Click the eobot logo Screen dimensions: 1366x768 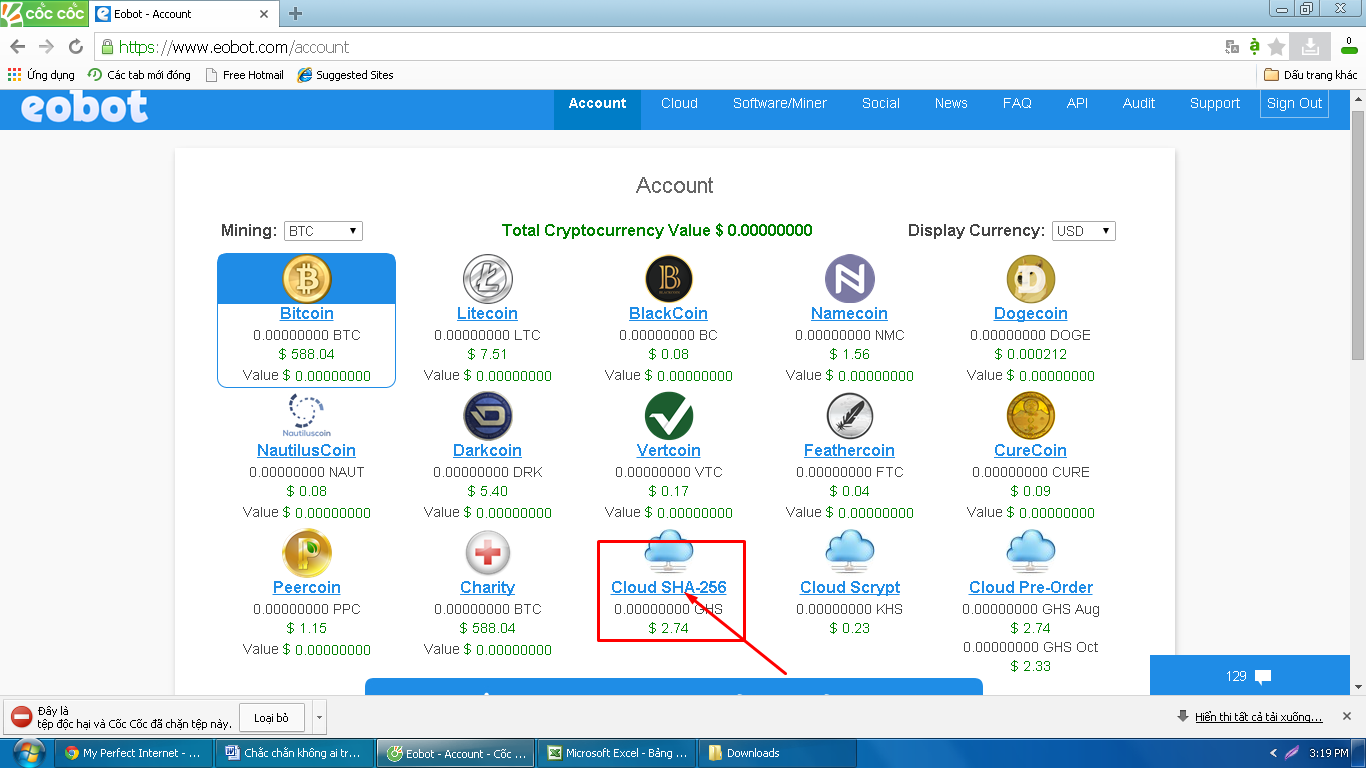coord(84,106)
